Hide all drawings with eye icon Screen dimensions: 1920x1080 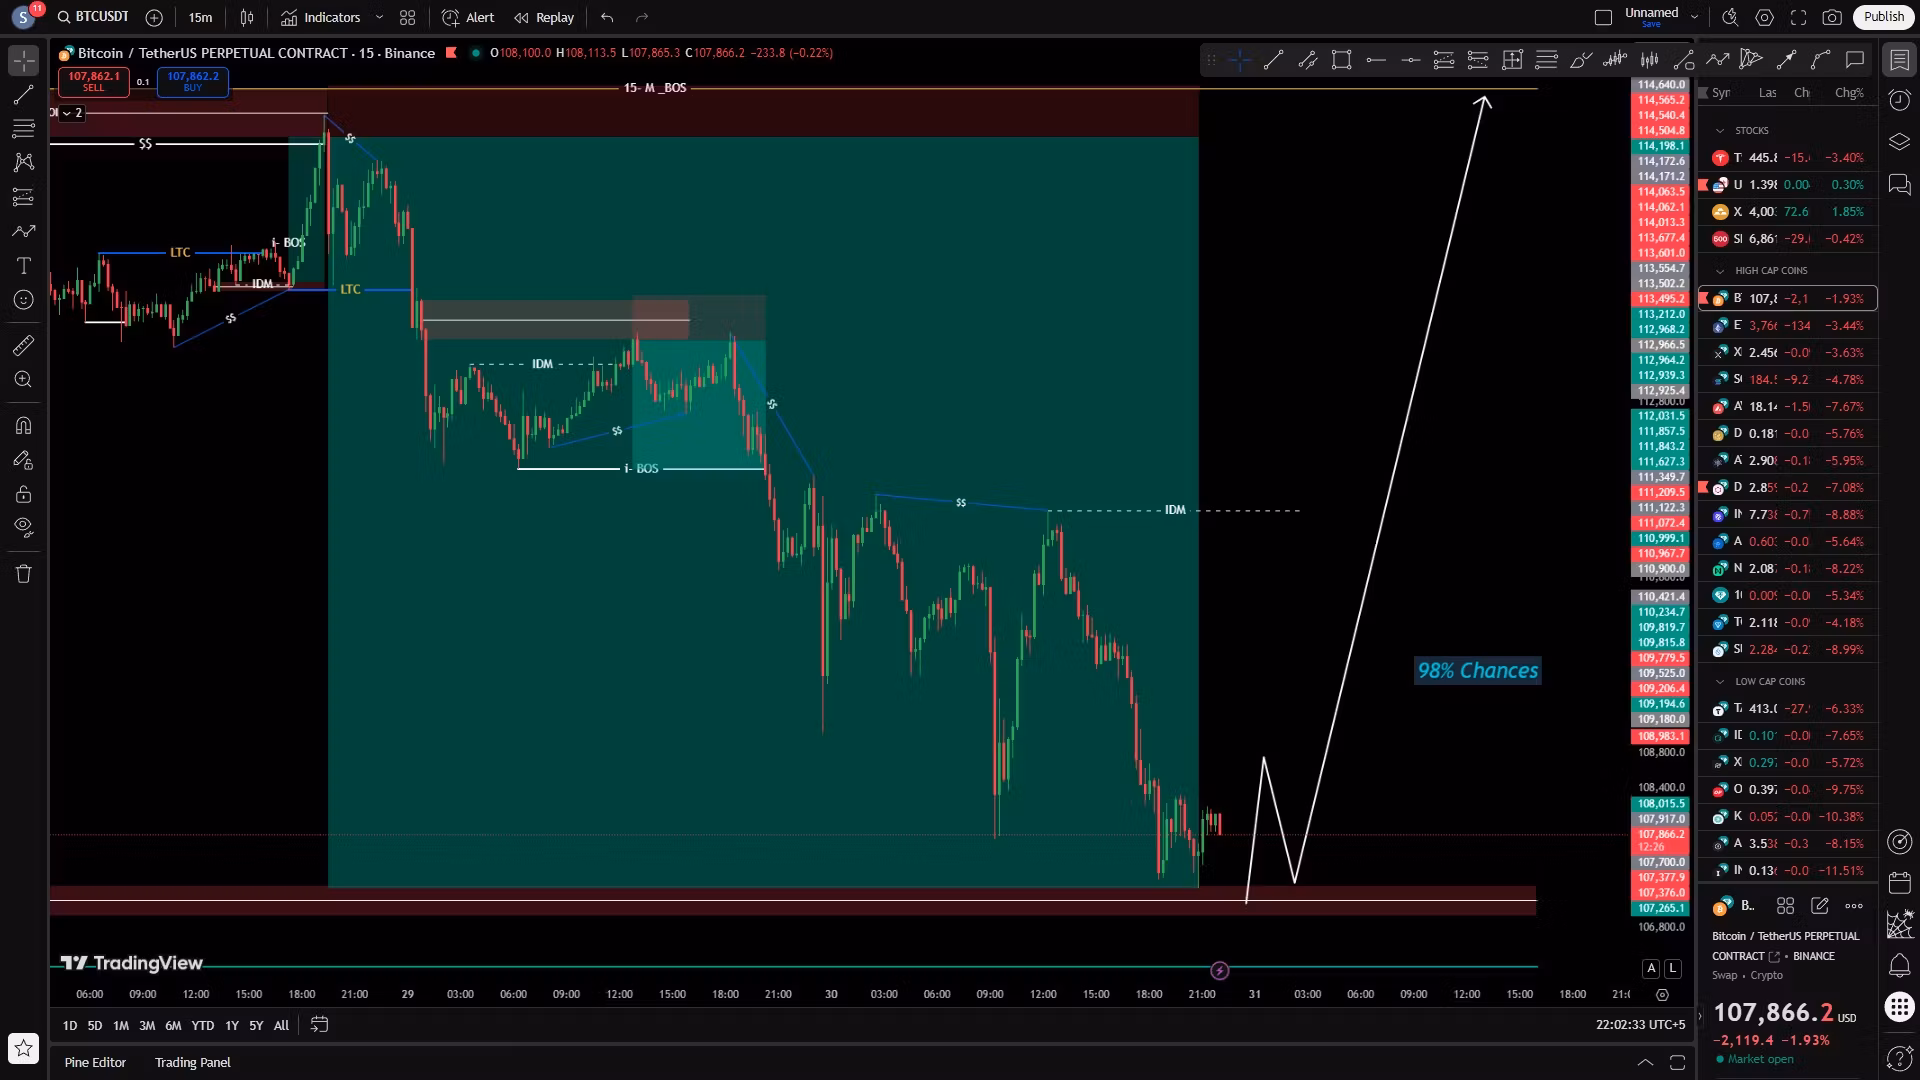tap(23, 527)
